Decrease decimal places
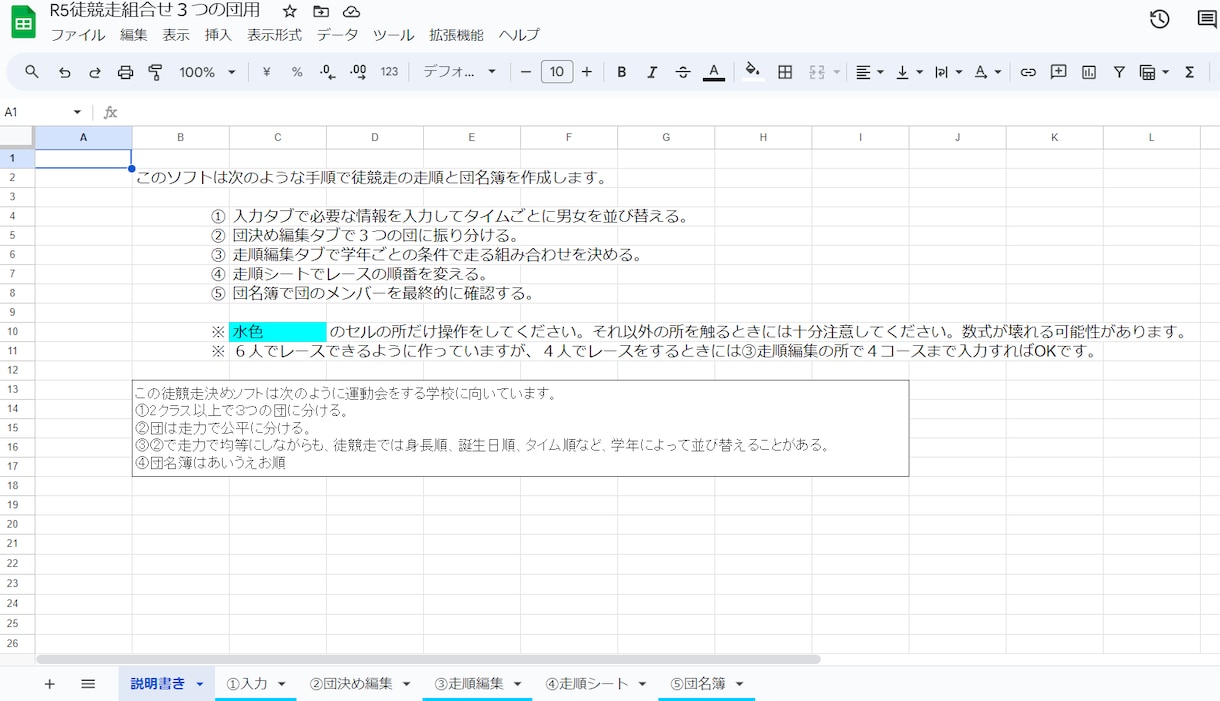The width and height of the screenshot is (1220, 701). click(x=328, y=72)
